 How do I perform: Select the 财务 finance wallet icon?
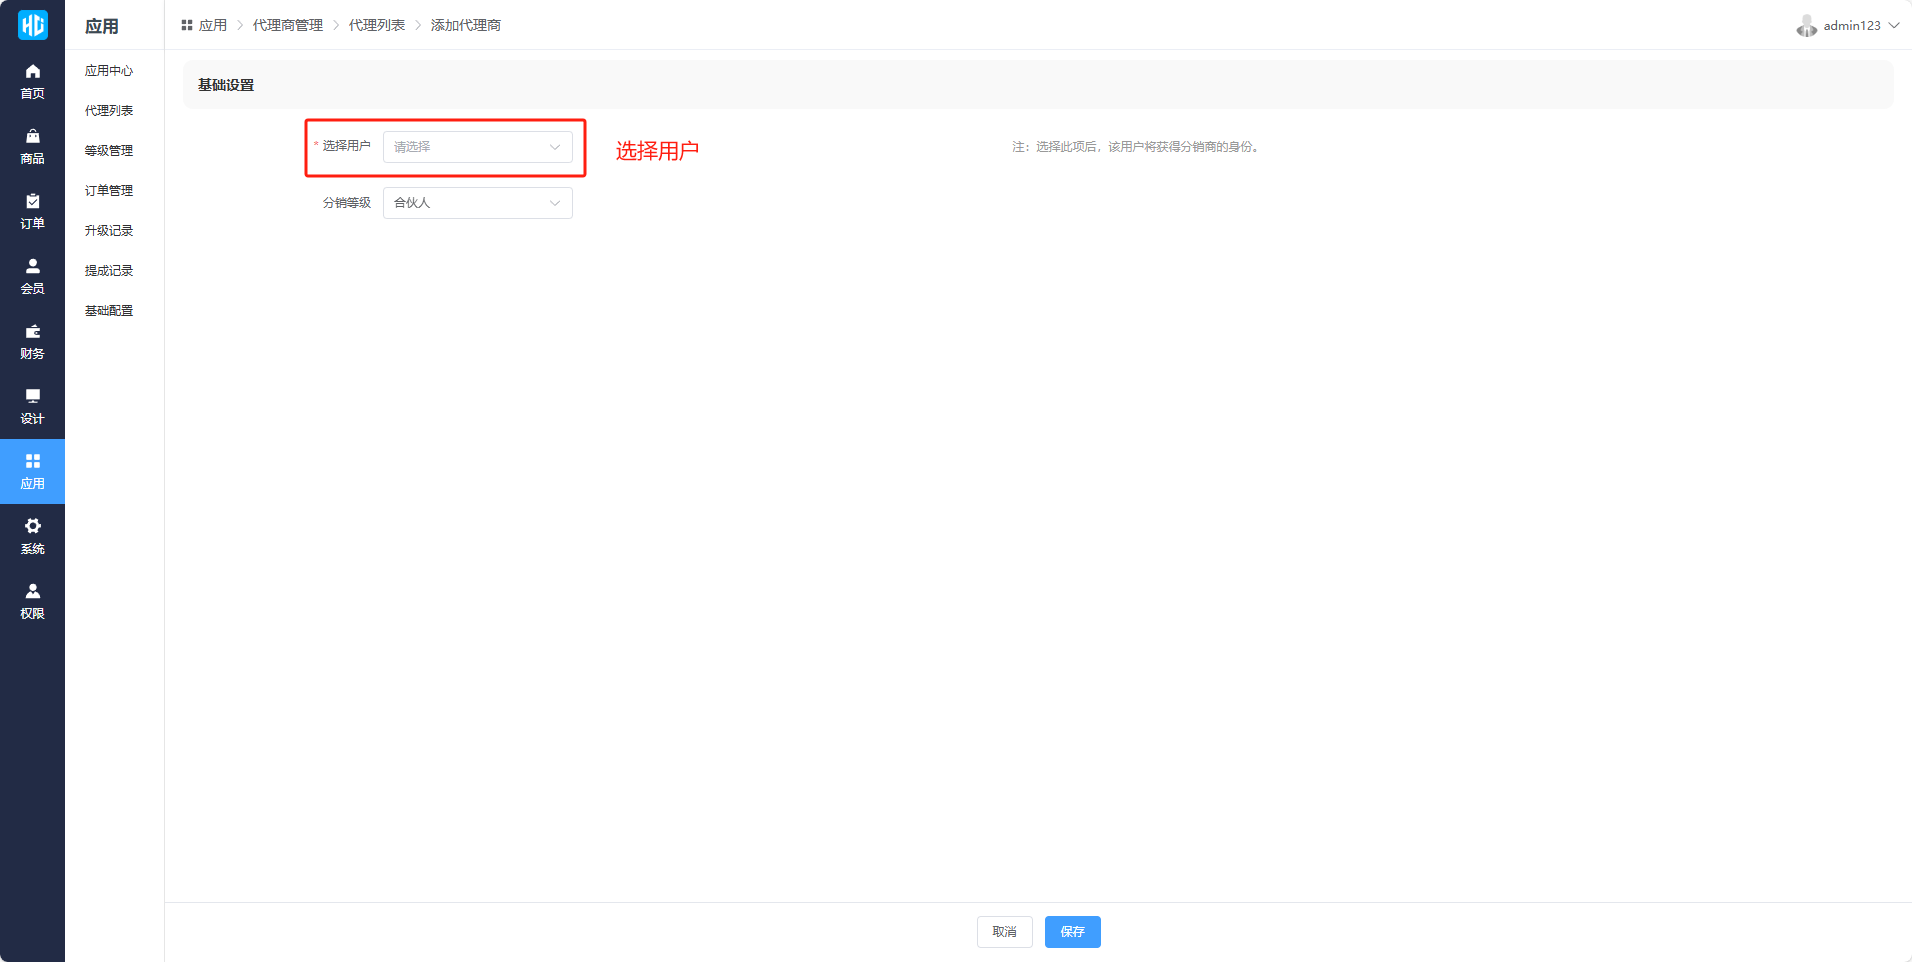click(32, 332)
